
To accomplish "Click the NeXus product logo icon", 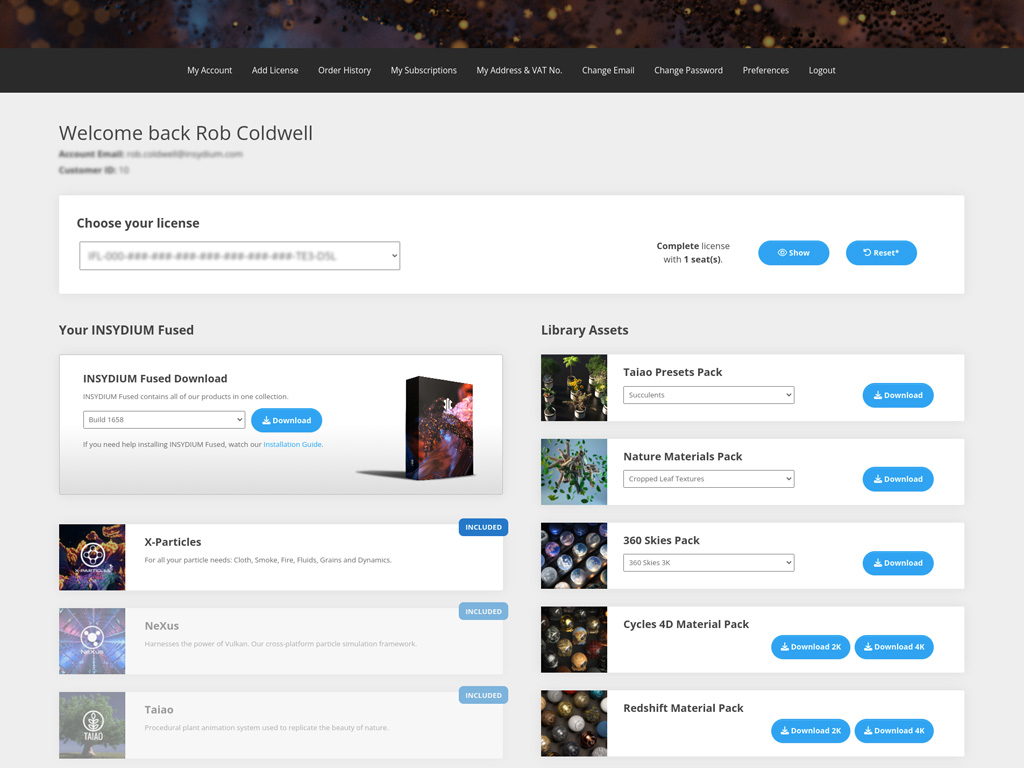I will pyautogui.click(x=92, y=640).
